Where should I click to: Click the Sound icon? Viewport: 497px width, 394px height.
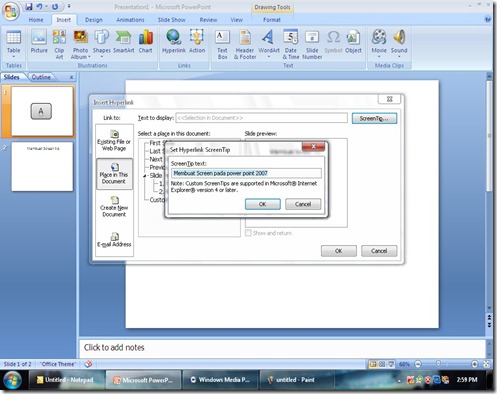[x=399, y=37]
